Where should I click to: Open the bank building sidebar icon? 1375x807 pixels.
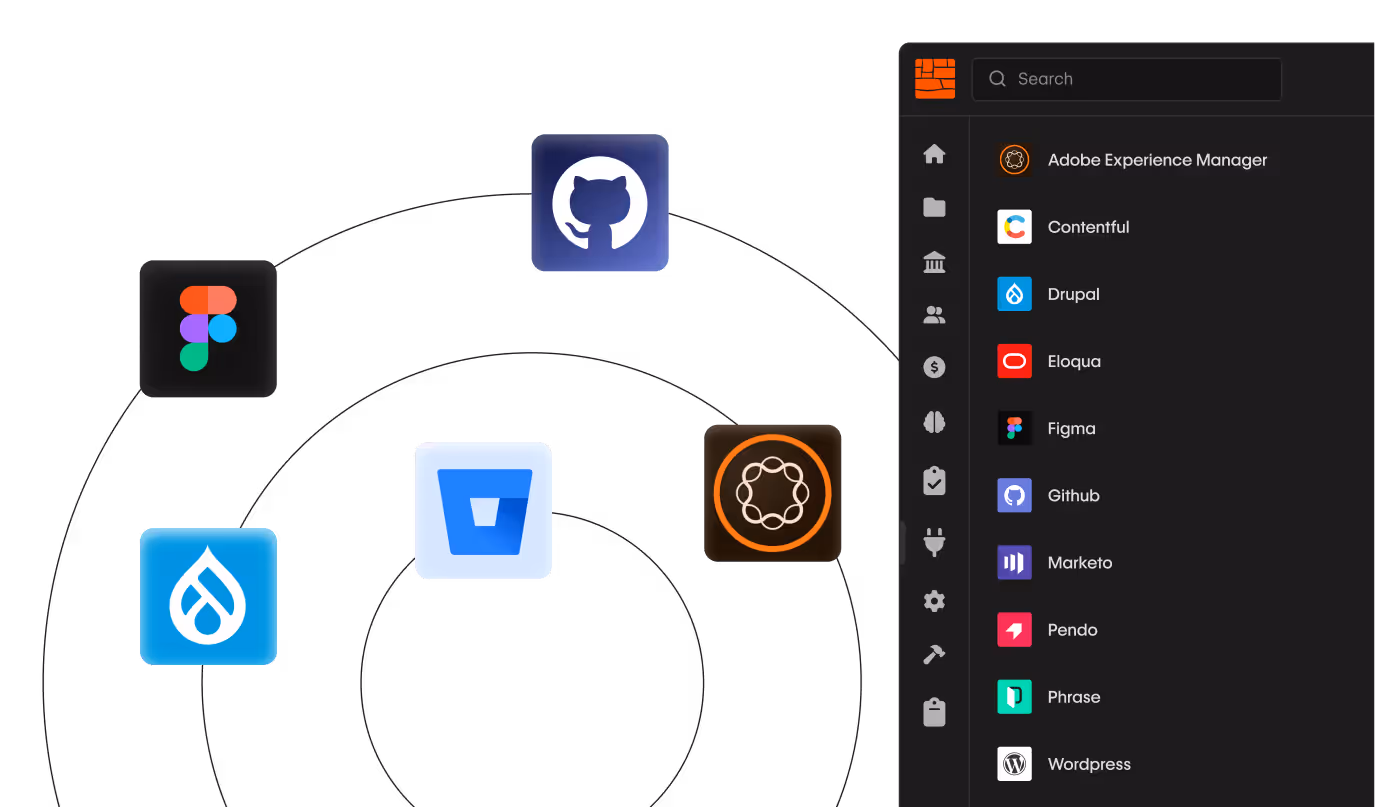[x=934, y=262]
